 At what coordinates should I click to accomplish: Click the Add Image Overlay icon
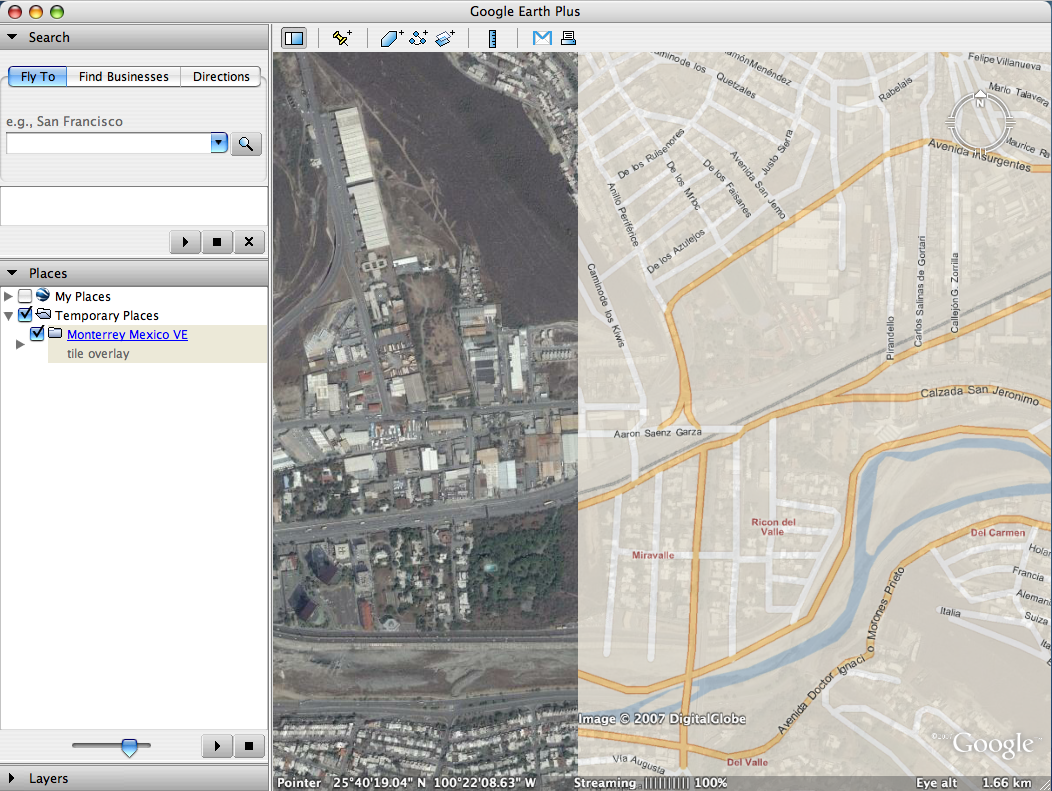[x=445, y=38]
